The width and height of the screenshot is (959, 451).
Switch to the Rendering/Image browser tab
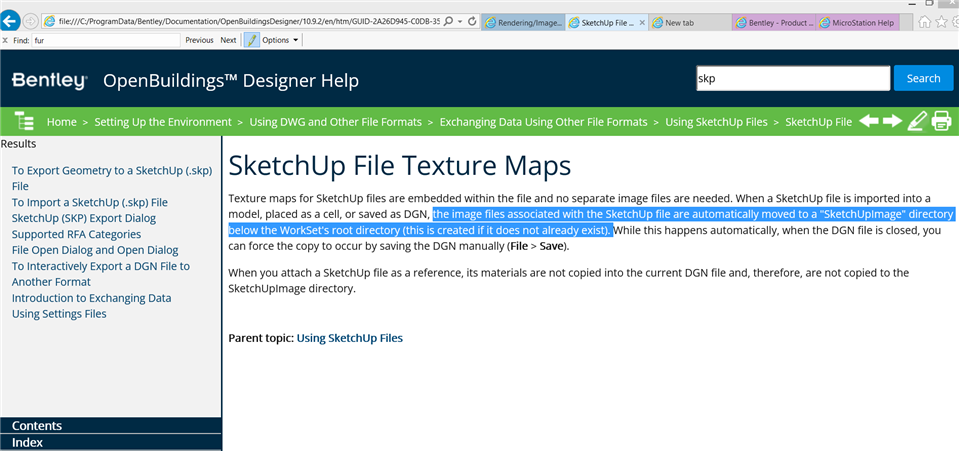coord(523,23)
